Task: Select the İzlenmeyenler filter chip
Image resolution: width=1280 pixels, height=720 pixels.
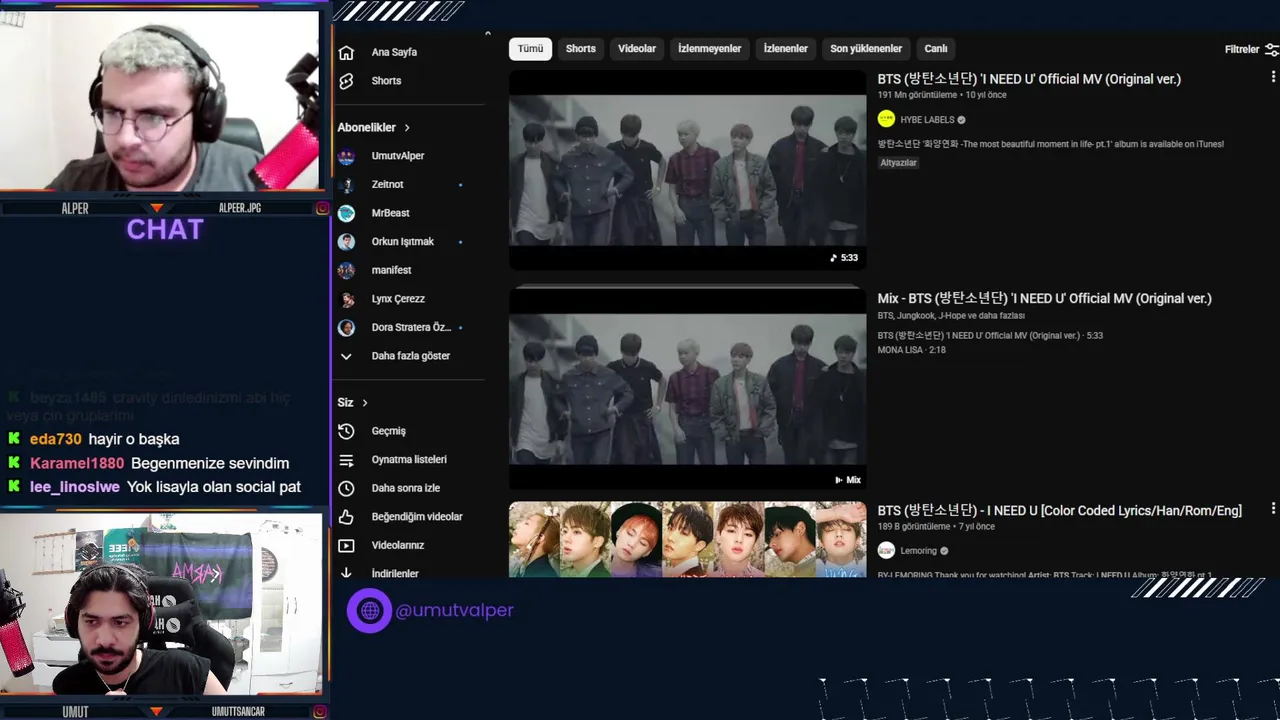Action: coord(710,49)
